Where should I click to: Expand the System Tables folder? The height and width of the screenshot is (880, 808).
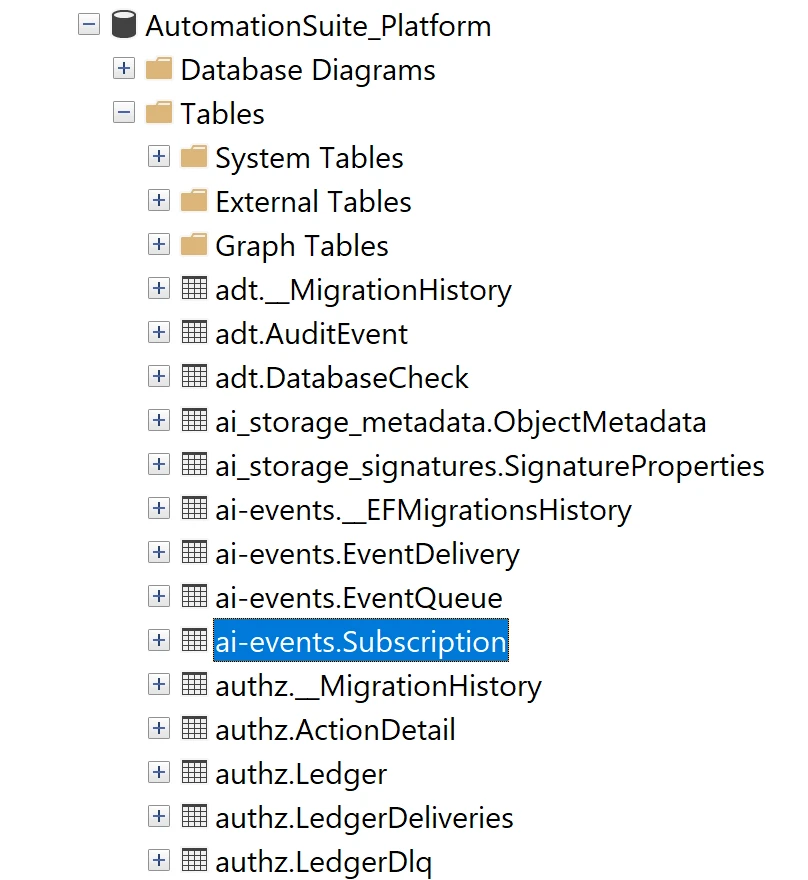pyautogui.click(x=159, y=157)
